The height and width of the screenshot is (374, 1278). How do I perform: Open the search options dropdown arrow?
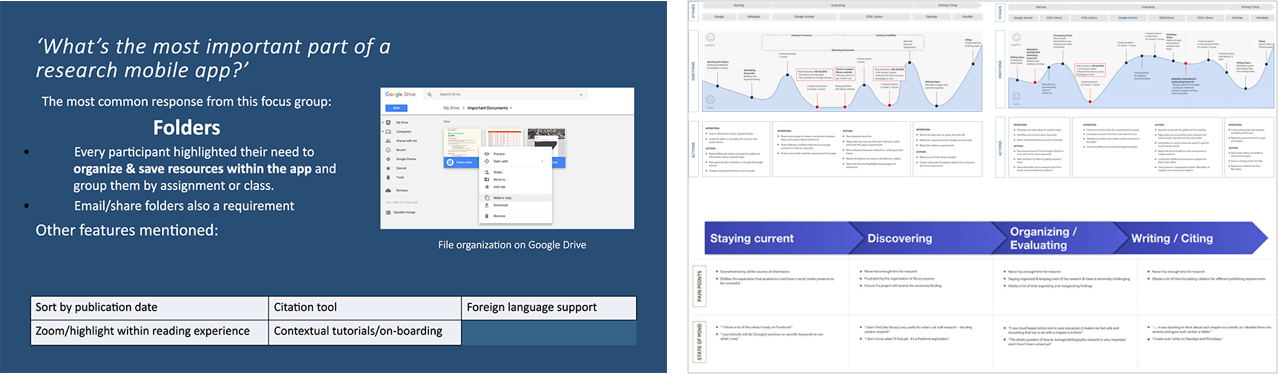(581, 94)
